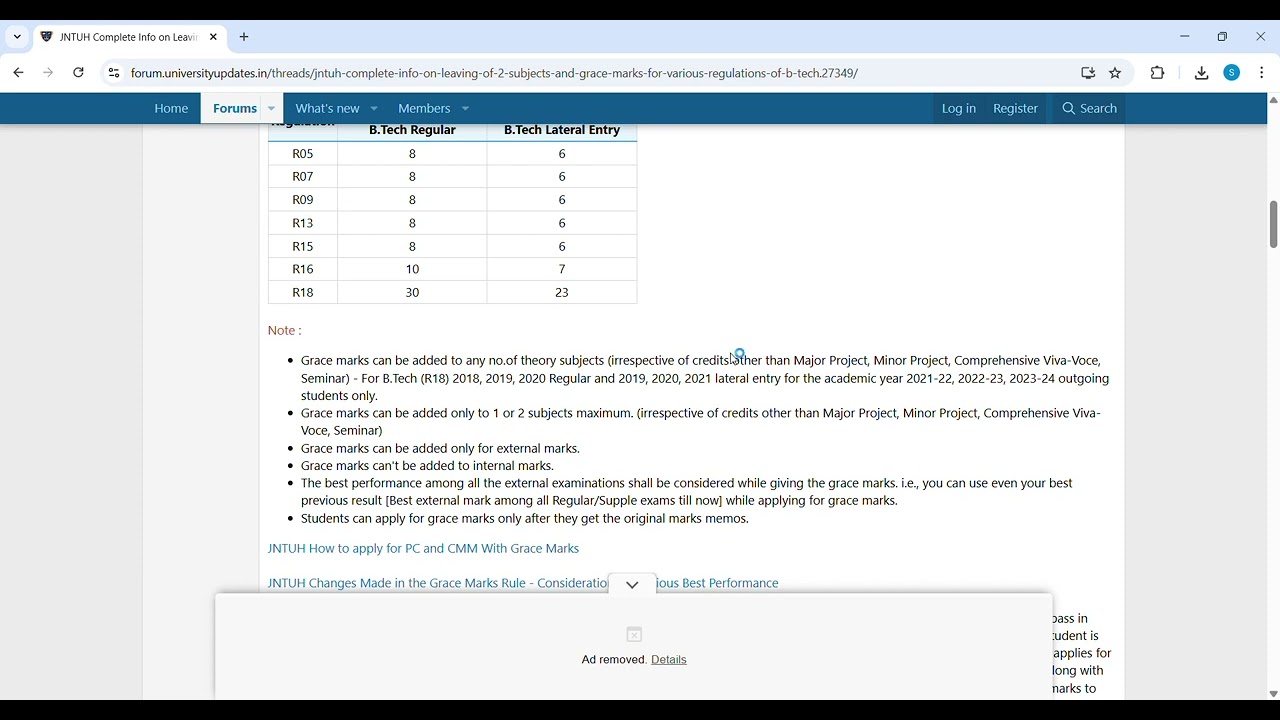The height and width of the screenshot is (720, 1280).
Task: Click the scrollbar up arrow
Action: 1273,100
